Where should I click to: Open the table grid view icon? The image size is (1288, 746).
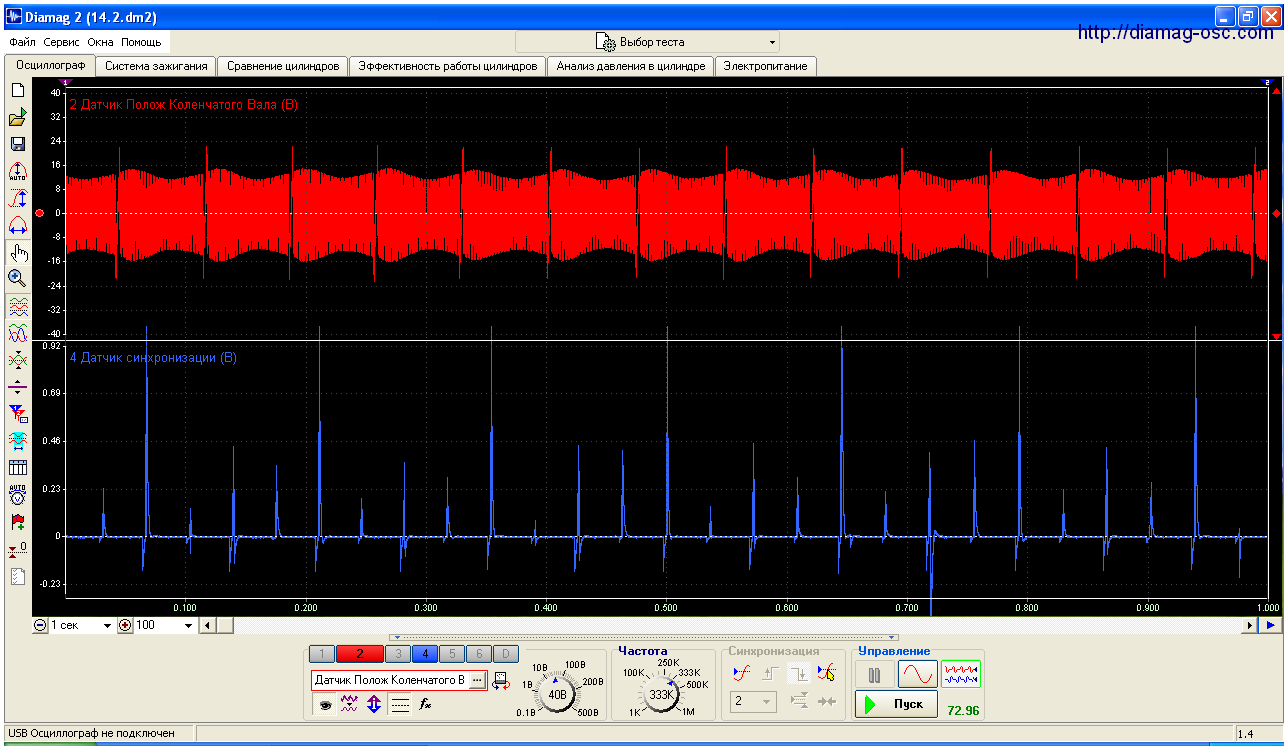pyautogui.click(x=17, y=467)
